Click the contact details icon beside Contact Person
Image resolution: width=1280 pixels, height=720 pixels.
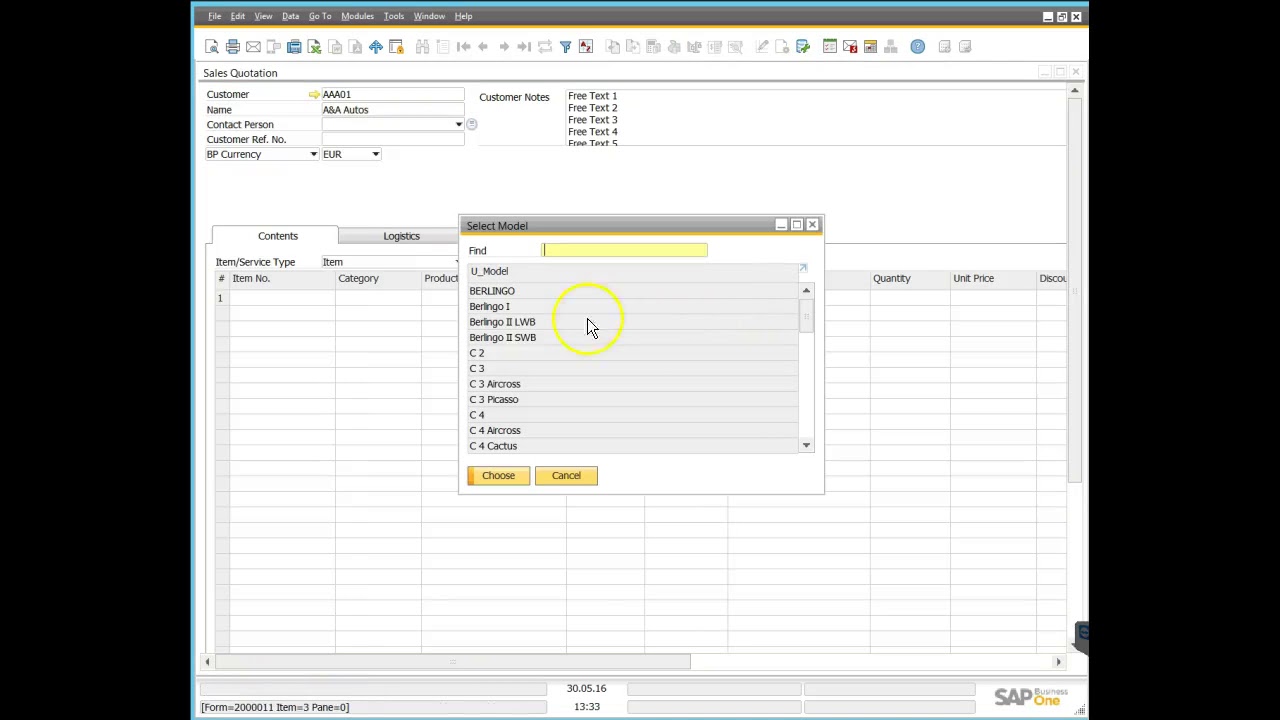(471, 125)
